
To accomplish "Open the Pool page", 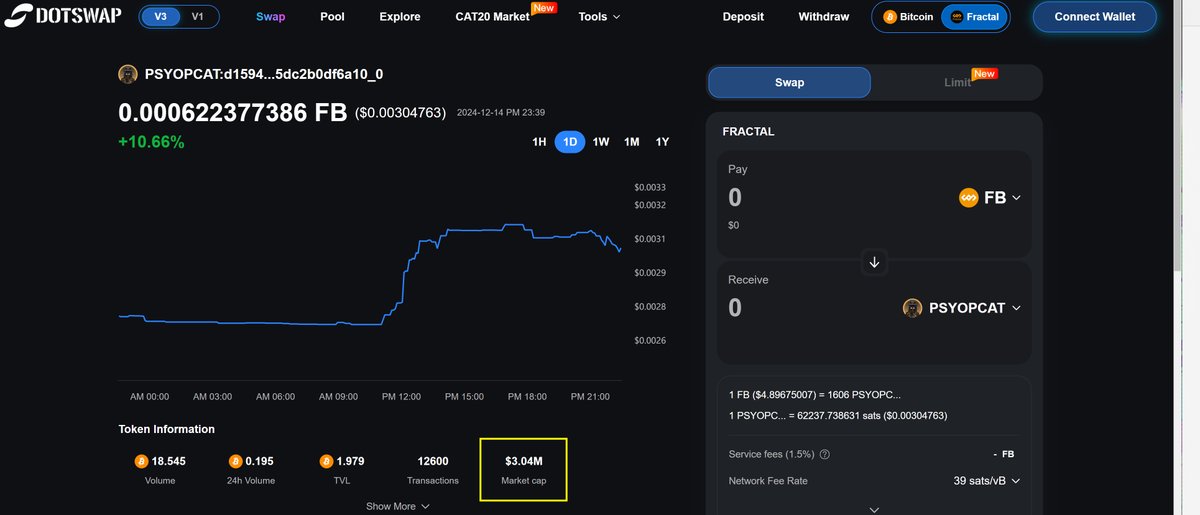I will coord(332,17).
